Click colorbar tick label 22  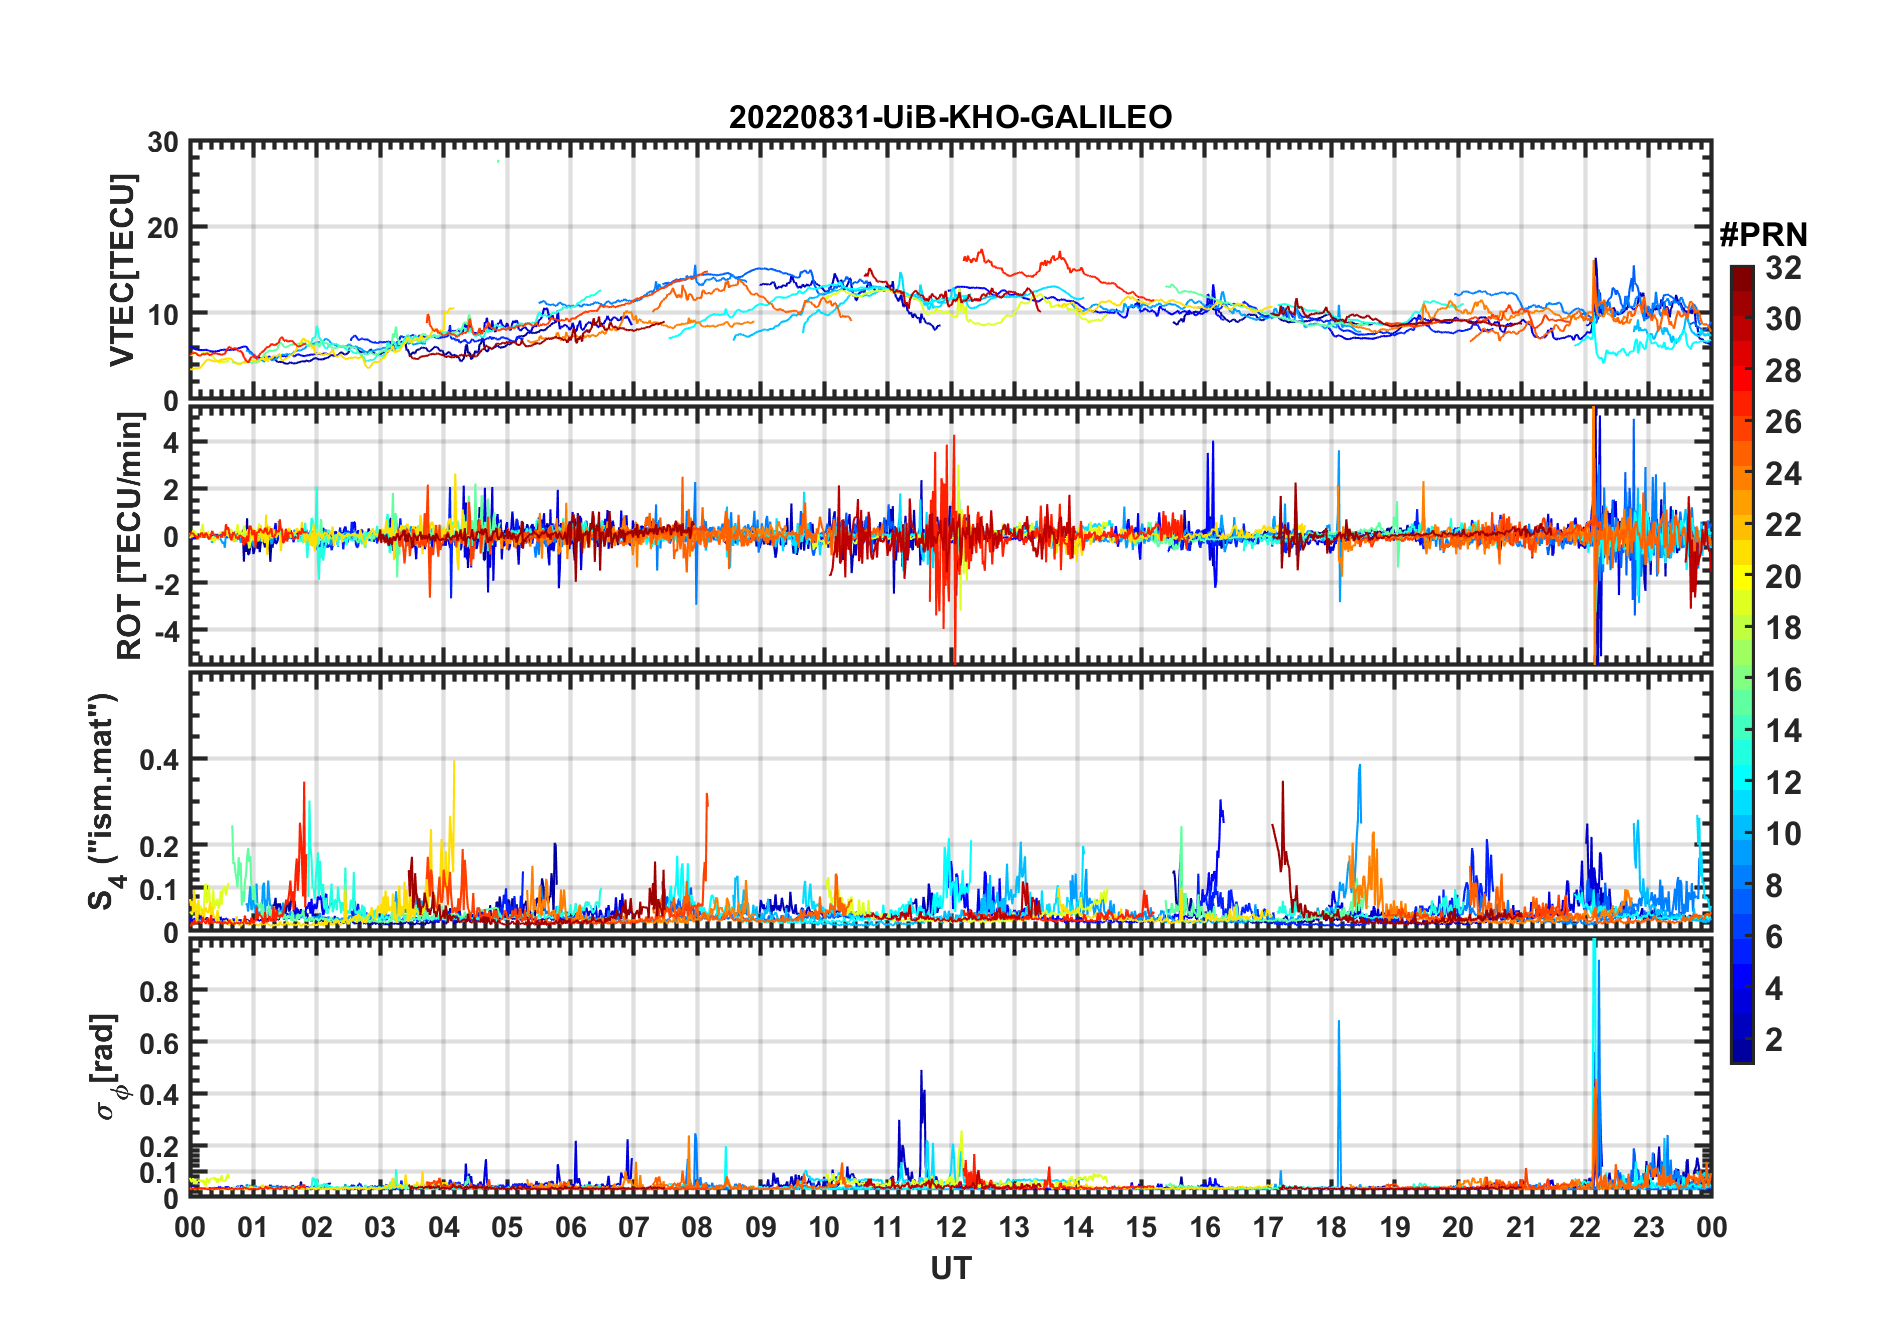(x=1783, y=525)
